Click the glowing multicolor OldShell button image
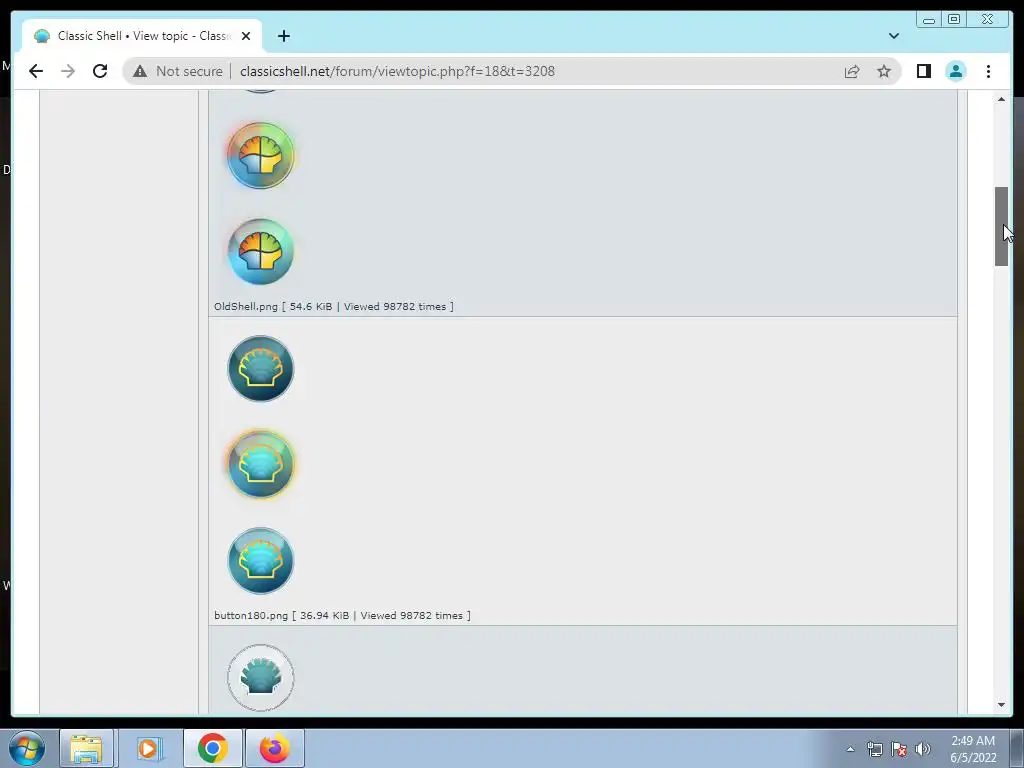1024x768 pixels. point(261,155)
